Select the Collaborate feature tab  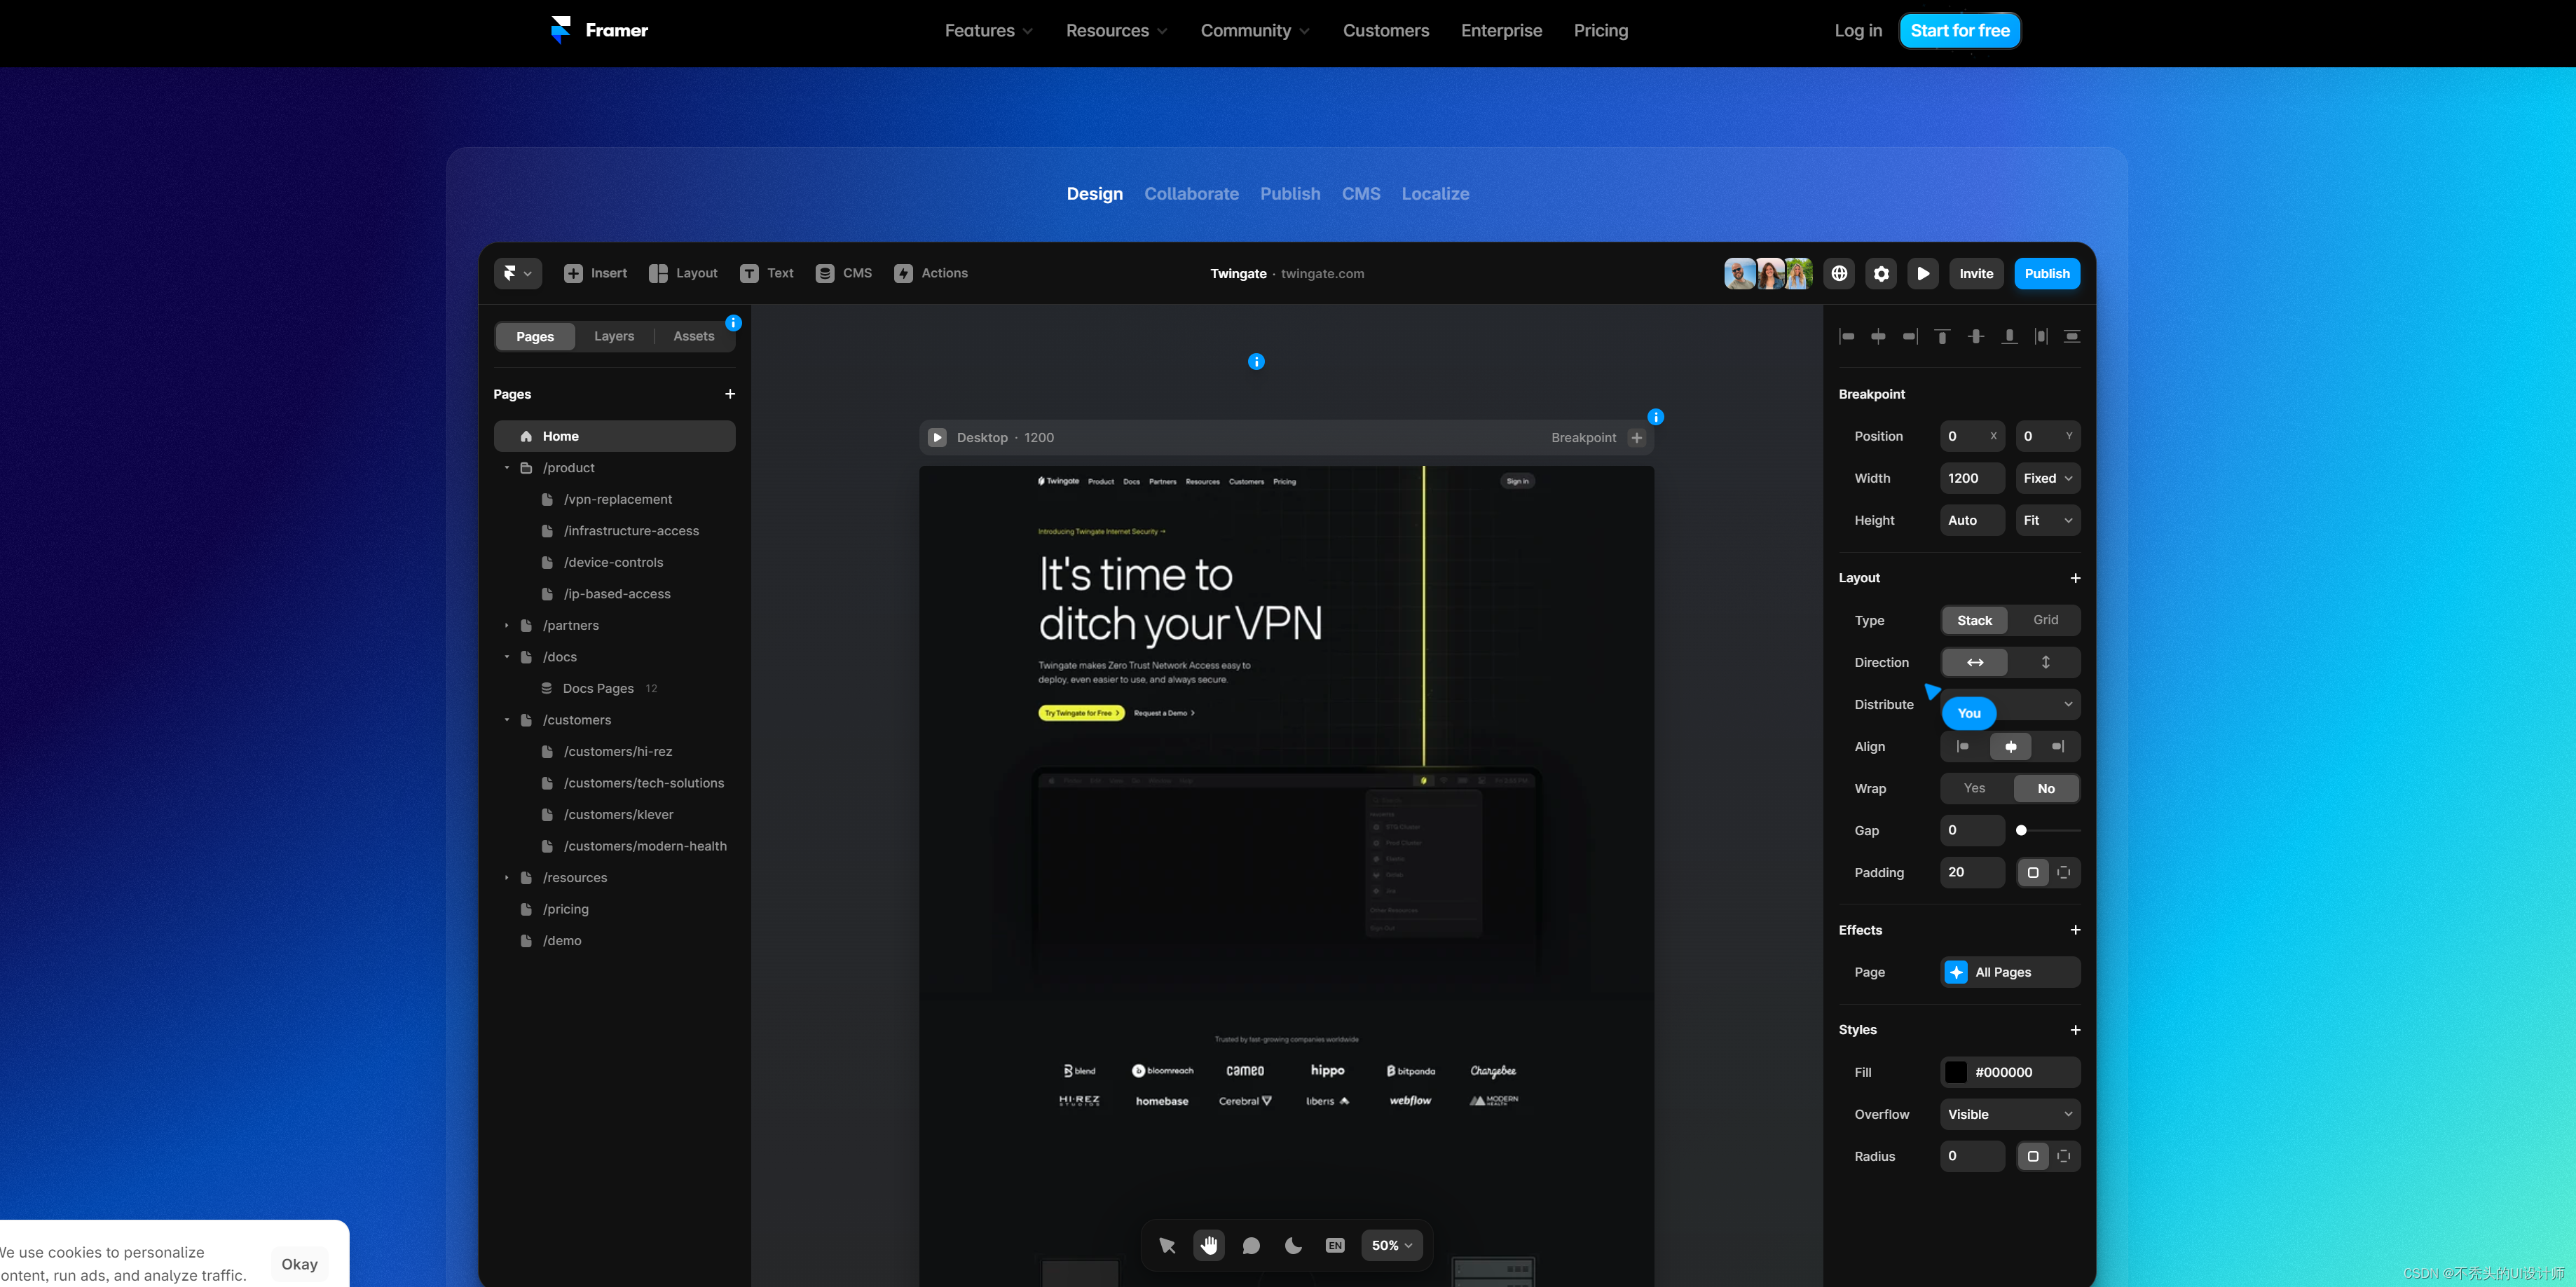click(x=1191, y=194)
